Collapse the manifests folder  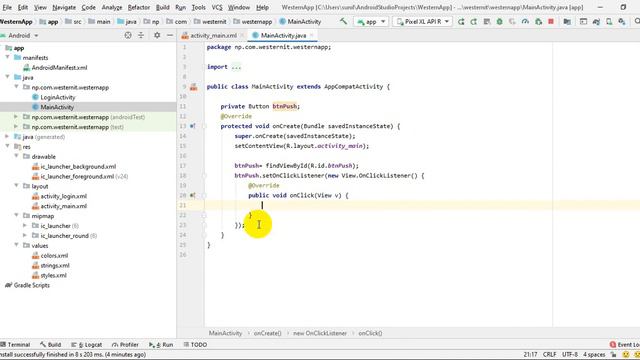tap(7, 58)
